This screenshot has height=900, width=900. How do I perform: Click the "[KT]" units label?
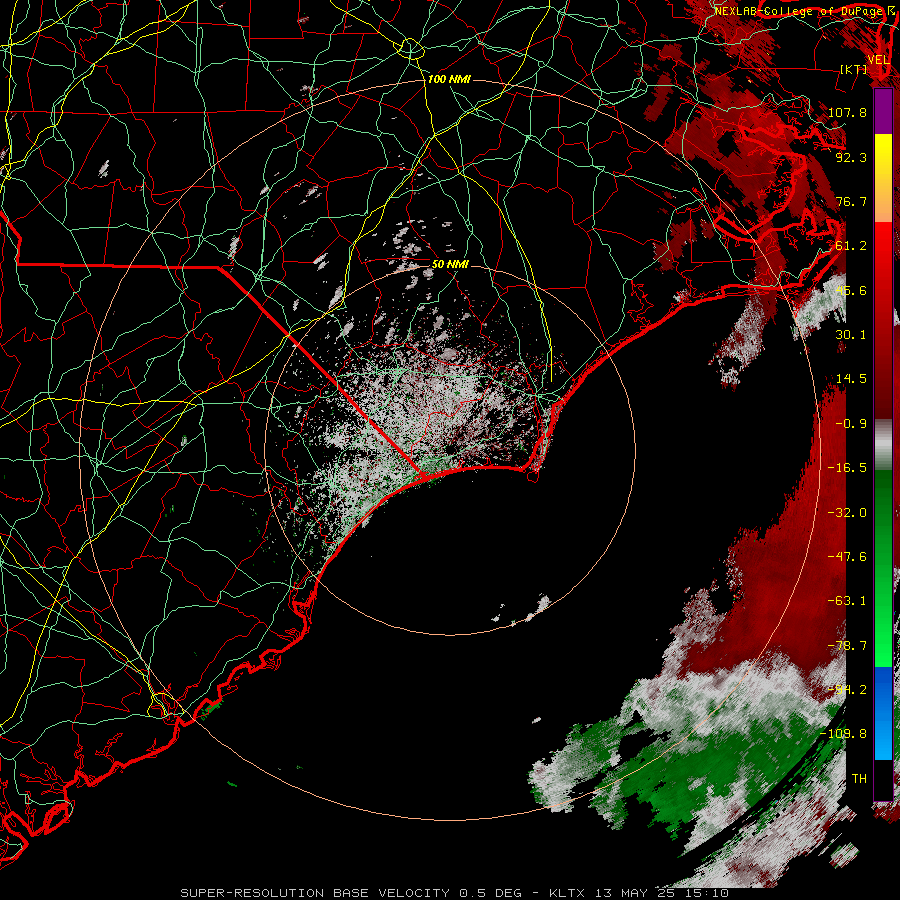point(854,69)
